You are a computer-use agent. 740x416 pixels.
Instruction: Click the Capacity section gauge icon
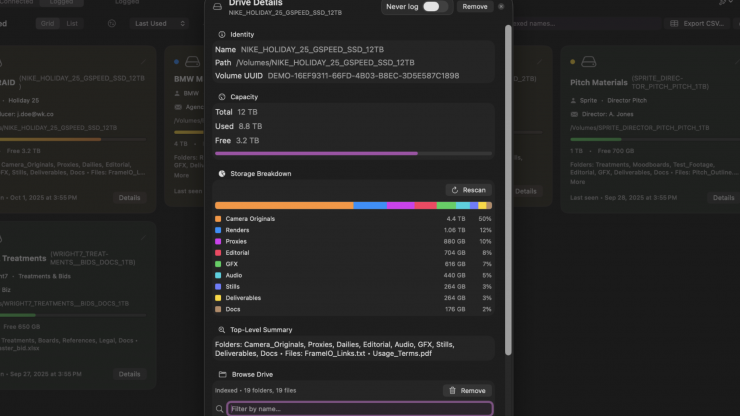click(x=222, y=97)
